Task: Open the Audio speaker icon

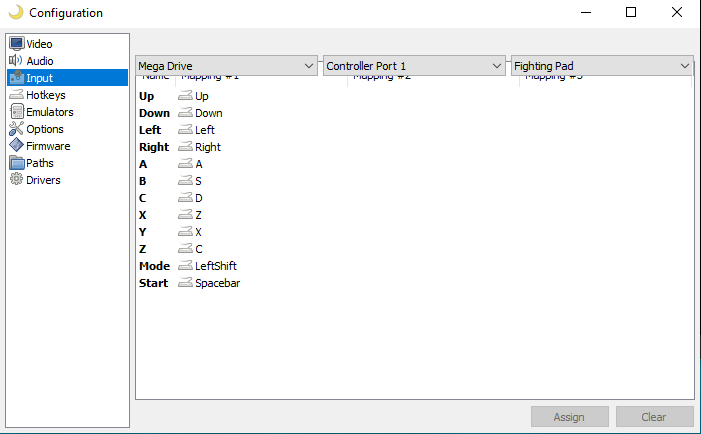Action: point(16,60)
